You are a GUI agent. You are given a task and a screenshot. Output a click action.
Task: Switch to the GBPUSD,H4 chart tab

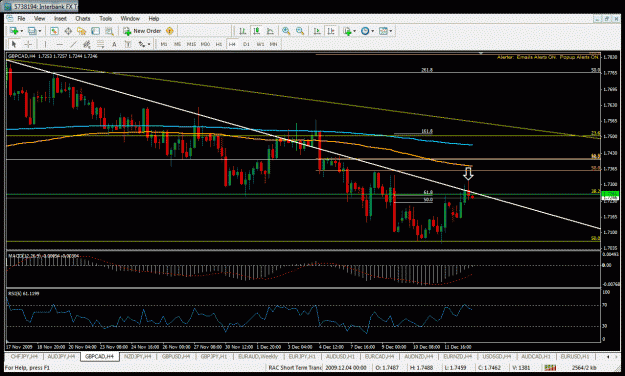click(176, 356)
